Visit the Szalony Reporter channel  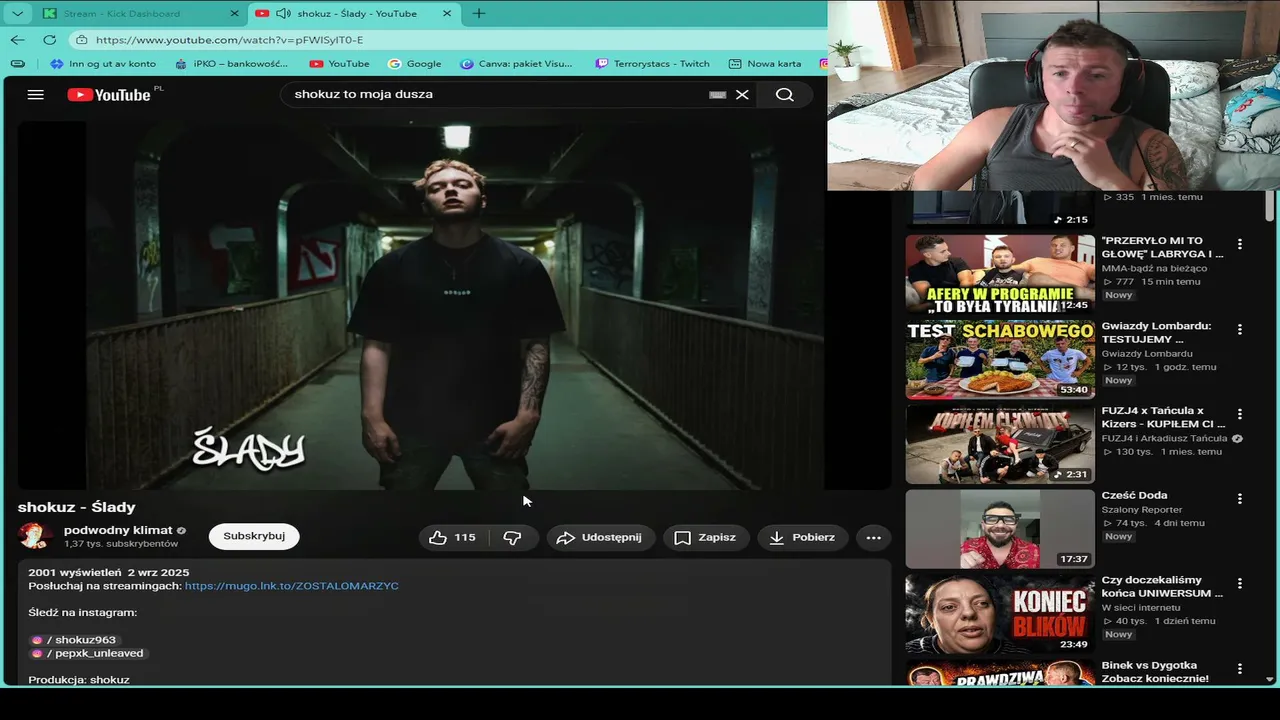pyautogui.click(x=1142, y=510)
